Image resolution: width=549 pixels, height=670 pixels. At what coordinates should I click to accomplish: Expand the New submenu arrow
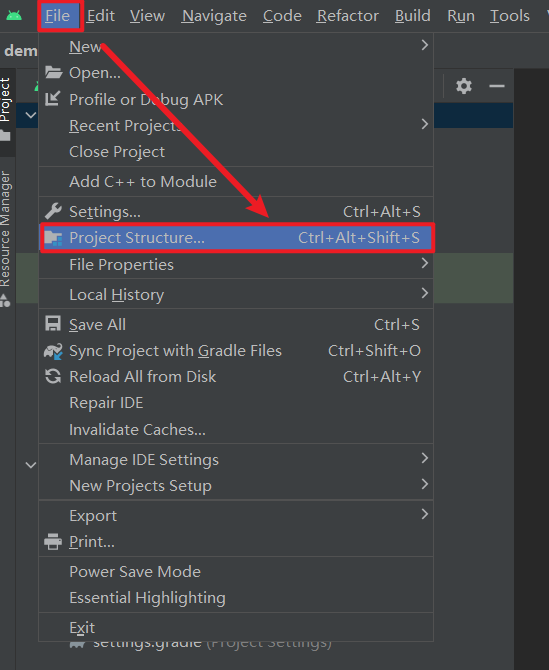point(424,45)
